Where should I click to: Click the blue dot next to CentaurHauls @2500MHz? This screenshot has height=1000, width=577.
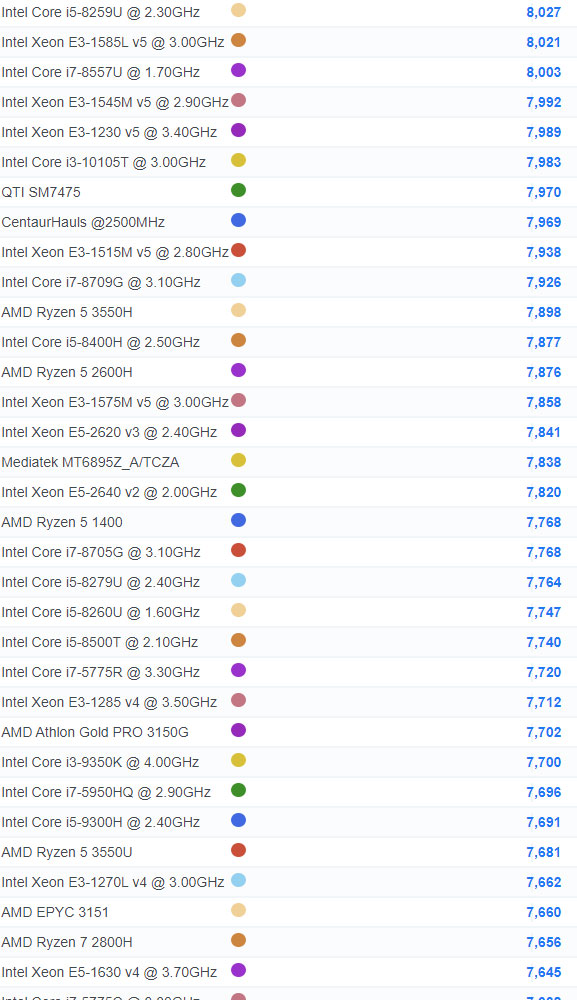[x=238, y=220]
